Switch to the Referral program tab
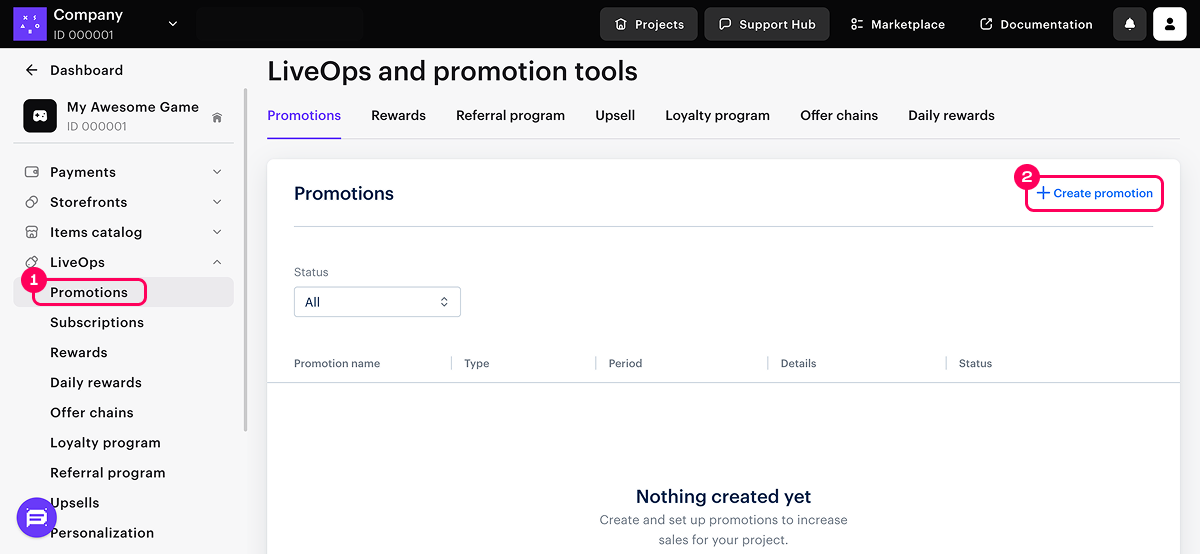The height and width of the screenshot is (554, 1200). click(x=510, y=115)
